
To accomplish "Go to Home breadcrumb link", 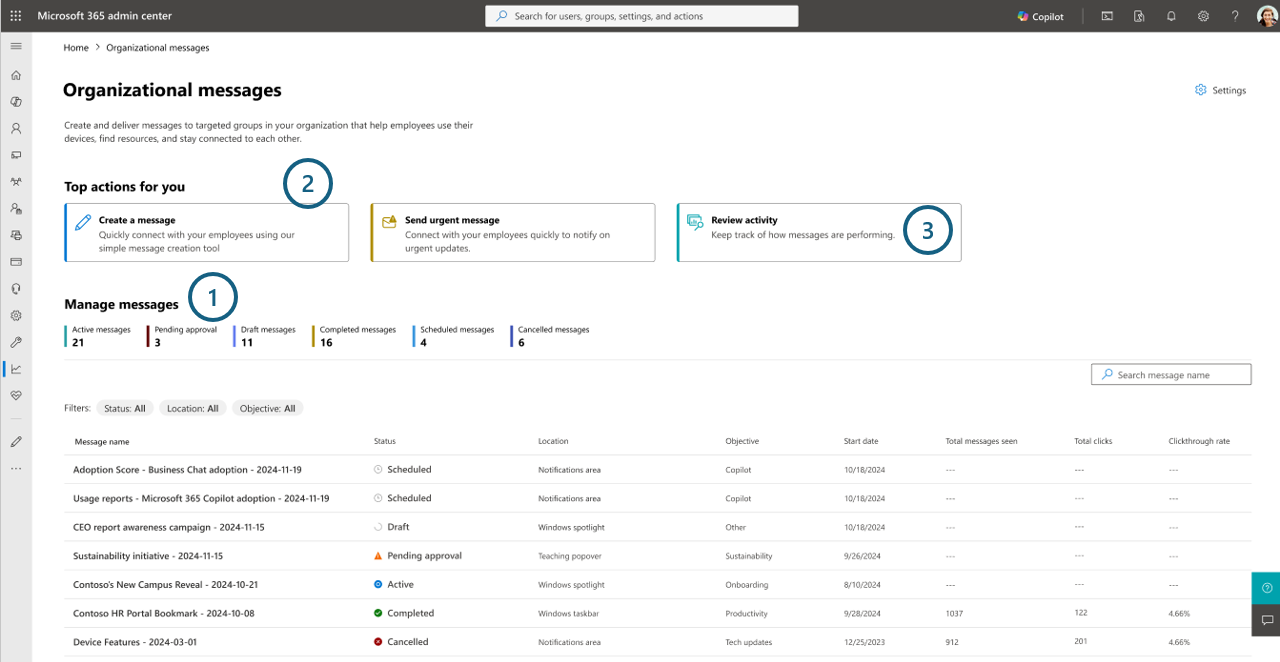I will point(76,47).
